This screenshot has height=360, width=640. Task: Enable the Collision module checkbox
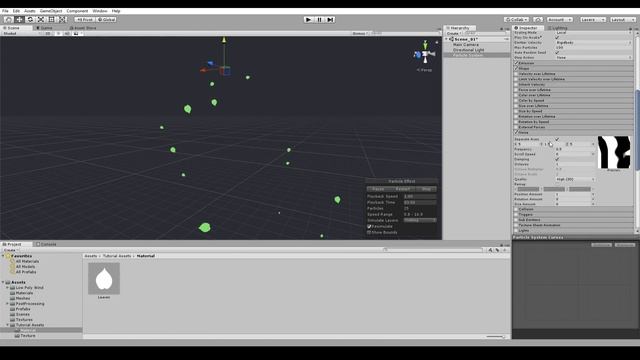[x=516, y=209]
